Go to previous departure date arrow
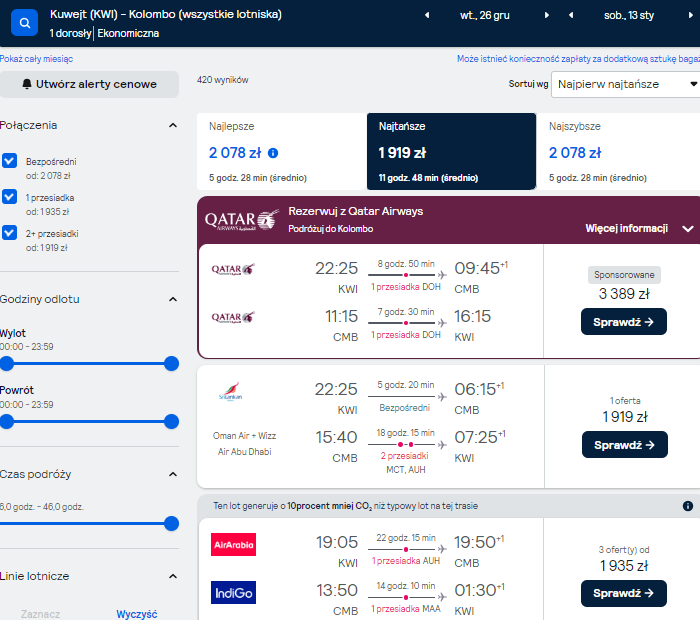This screenshot has height=620, width=700. 427,15
